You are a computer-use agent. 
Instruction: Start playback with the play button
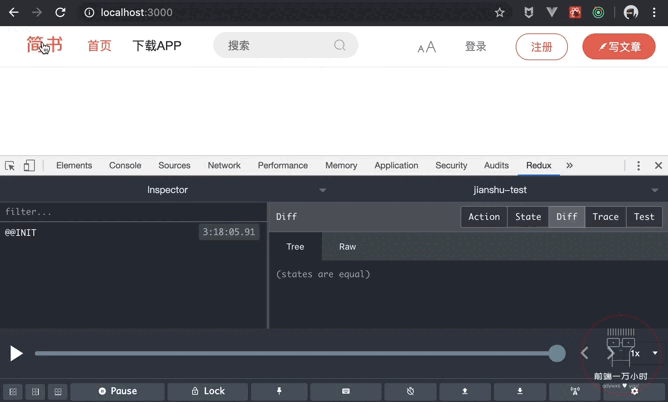pyautogui.click(x=16, y=353)
